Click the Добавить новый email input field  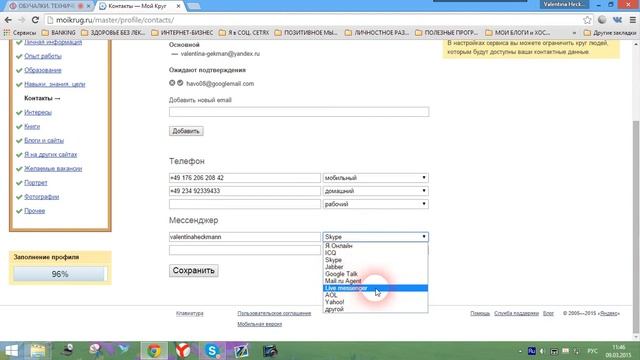pos(299,112)
